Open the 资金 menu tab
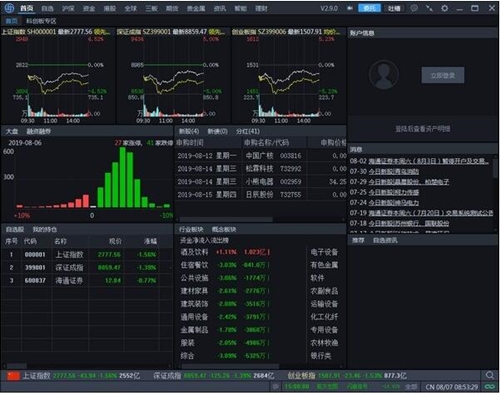 (x=89, y=8)
